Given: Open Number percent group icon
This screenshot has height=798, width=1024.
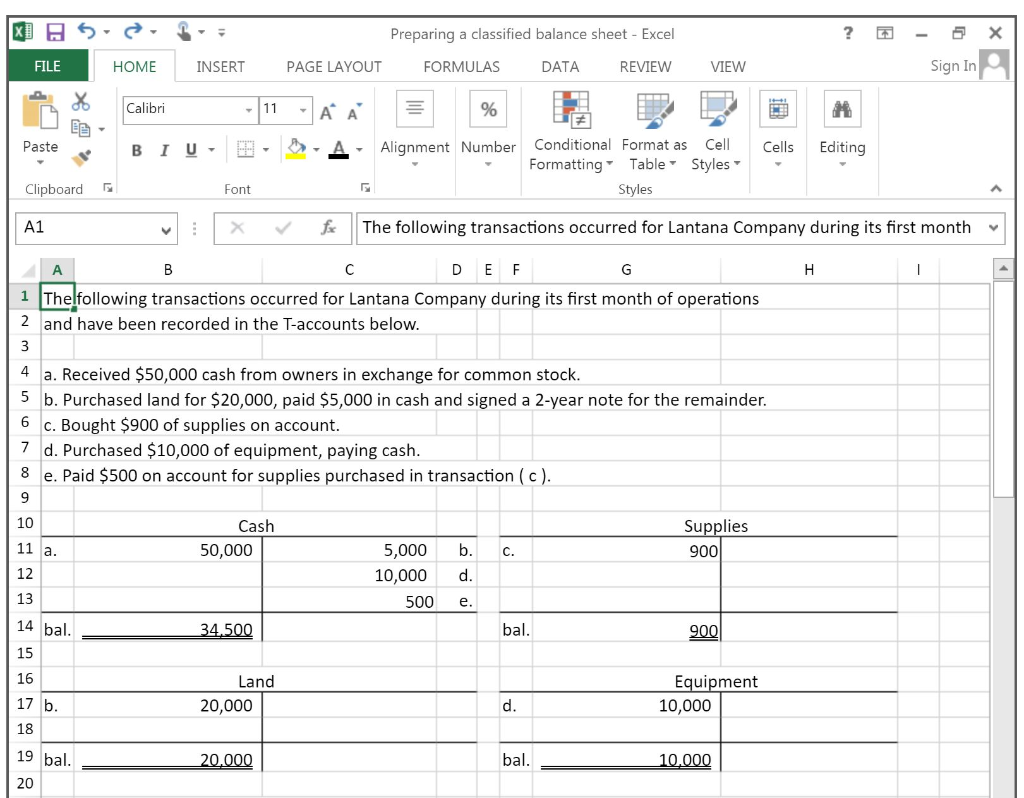Looking at the screenshot, I should [488, 108].
